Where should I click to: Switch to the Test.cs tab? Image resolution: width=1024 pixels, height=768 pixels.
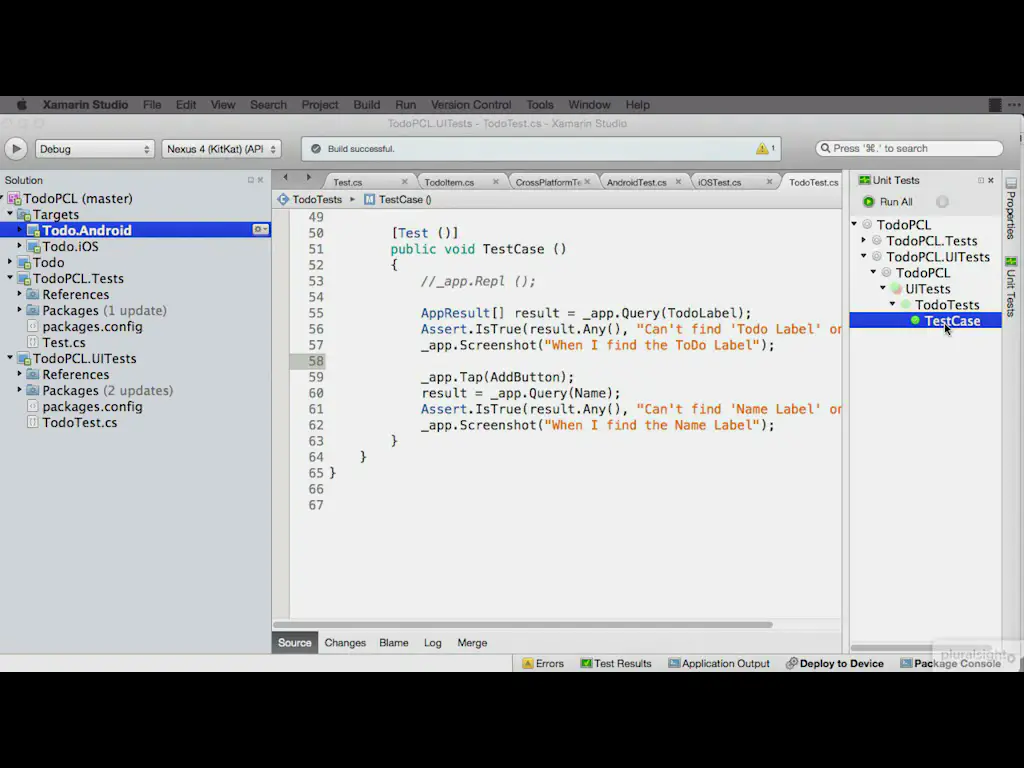tap(347, 182)
